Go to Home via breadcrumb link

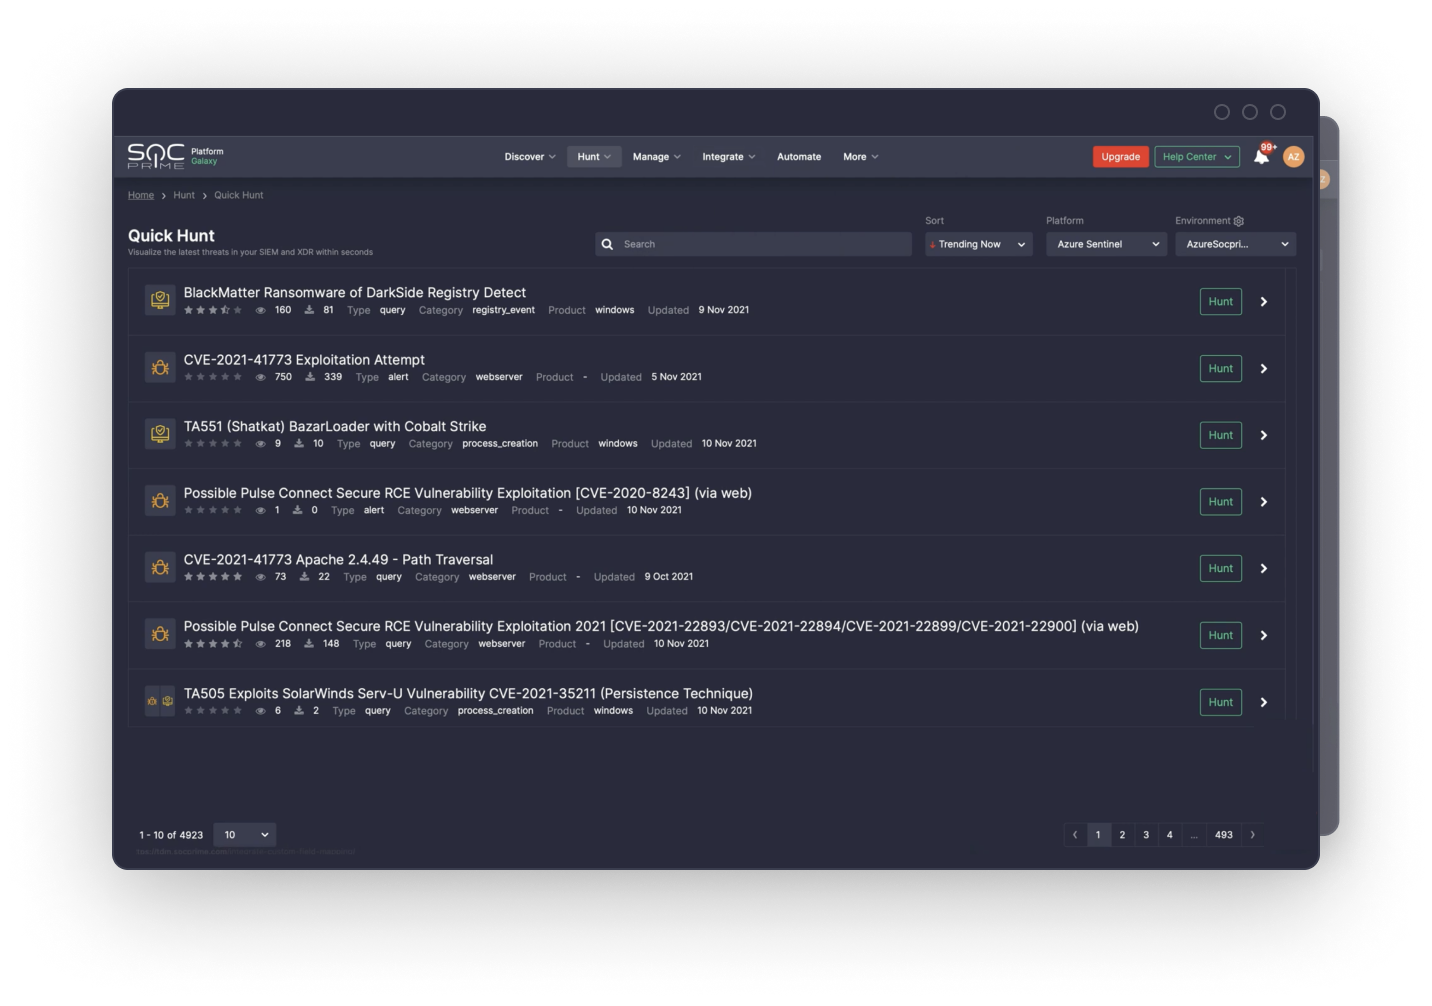(x=141, y=195)
